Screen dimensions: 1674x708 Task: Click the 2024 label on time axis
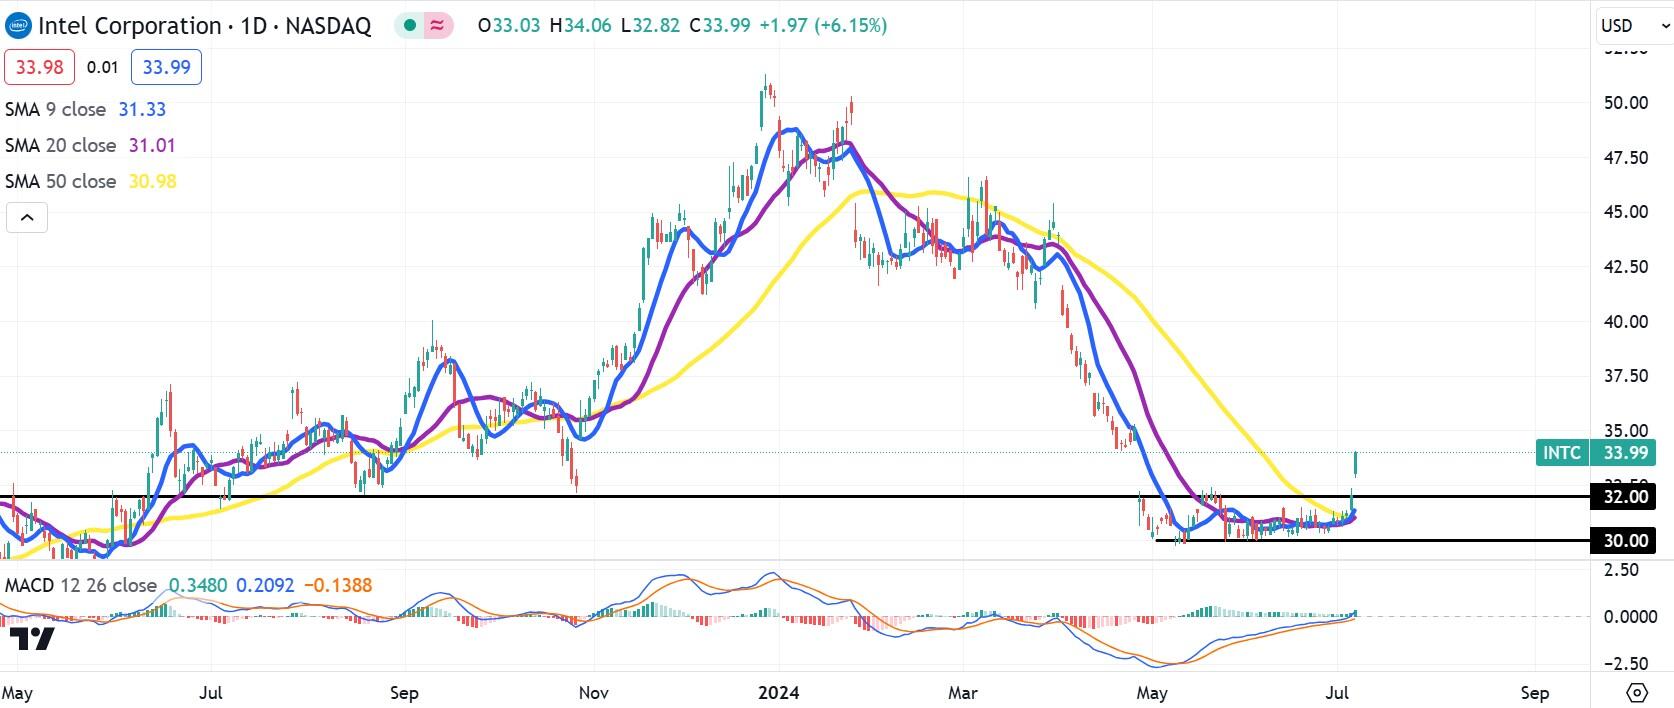click(x=779, y=692)
